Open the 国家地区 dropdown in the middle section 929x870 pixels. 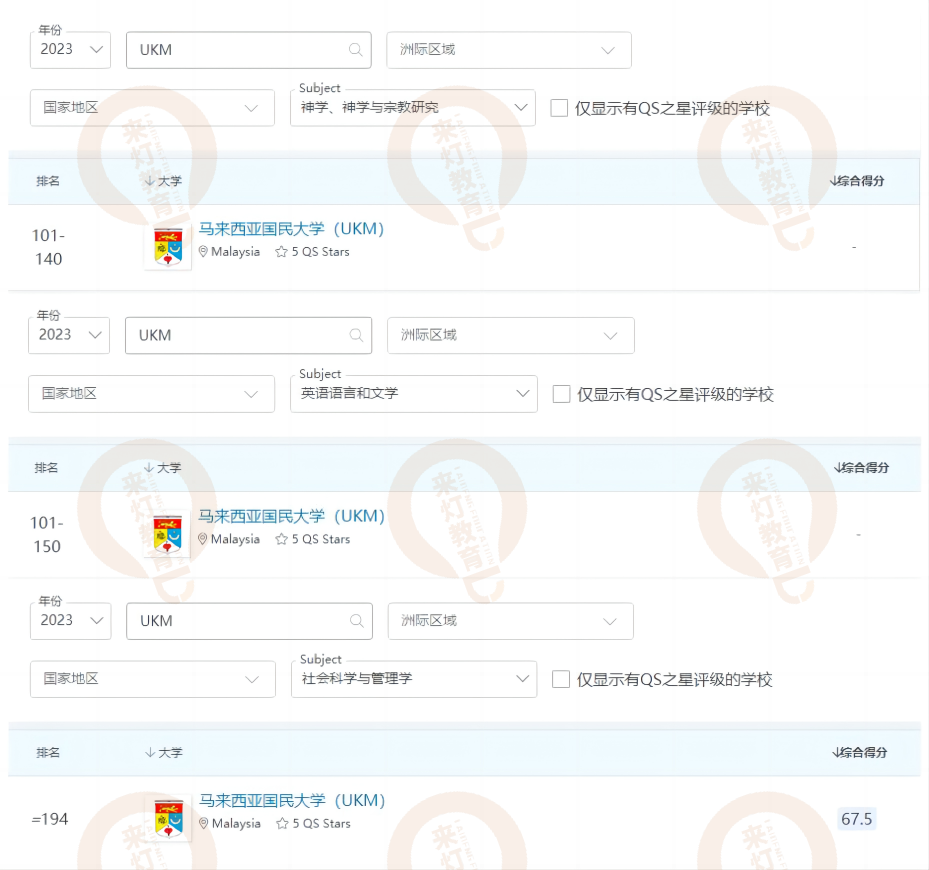[151, 394]
